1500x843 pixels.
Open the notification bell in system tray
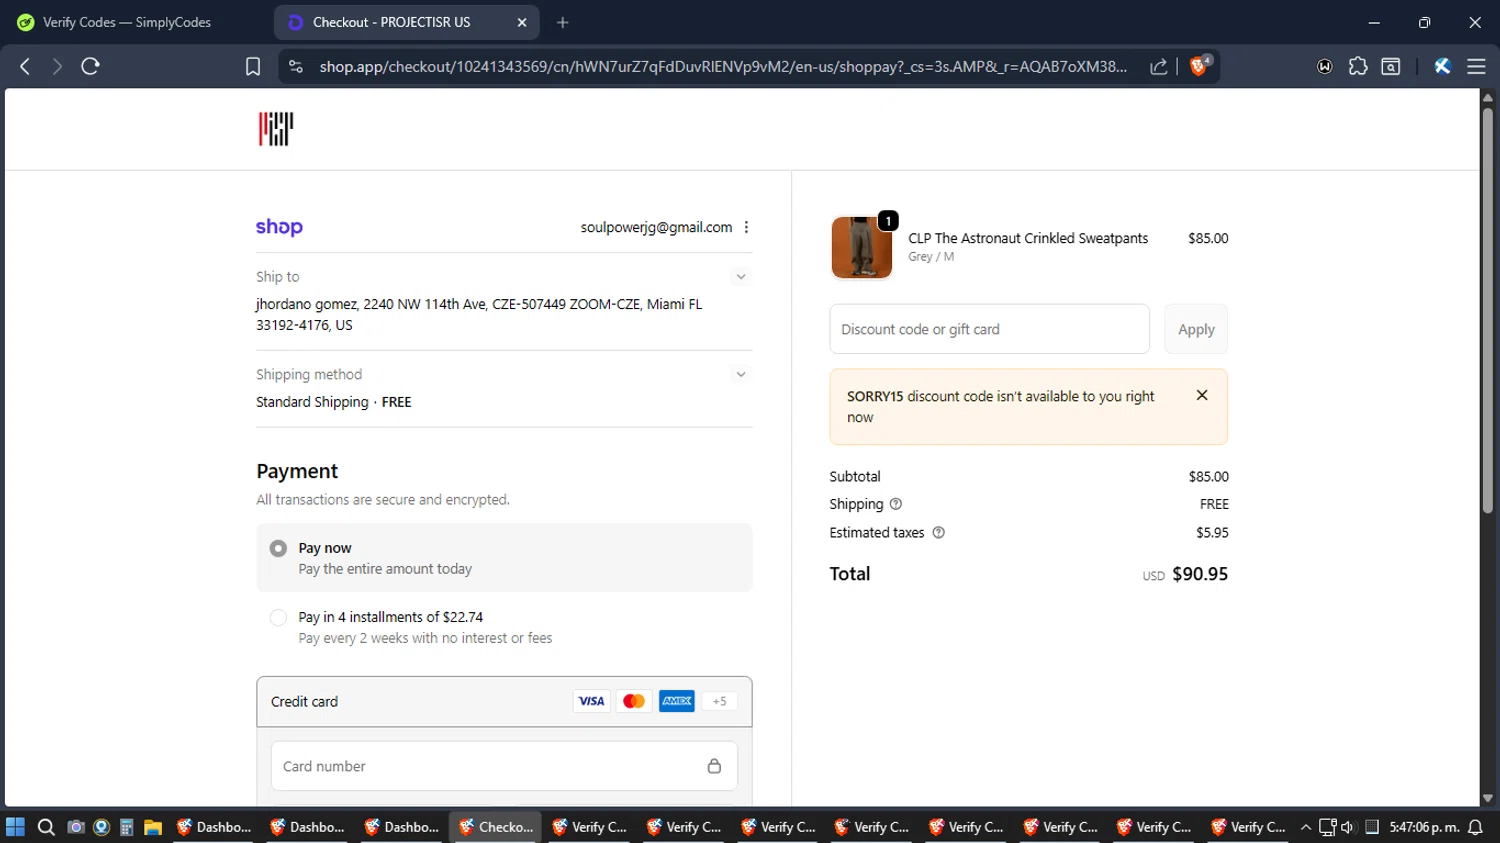tap(1476, 827)
